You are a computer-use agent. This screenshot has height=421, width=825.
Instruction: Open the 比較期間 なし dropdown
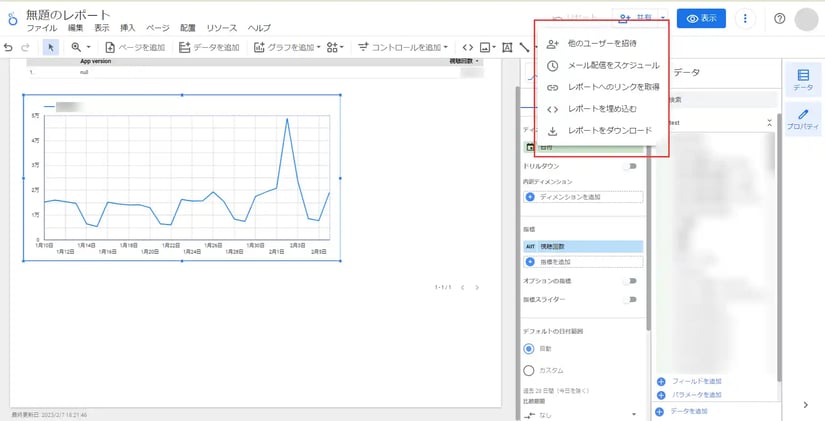[x=581, y=415]
